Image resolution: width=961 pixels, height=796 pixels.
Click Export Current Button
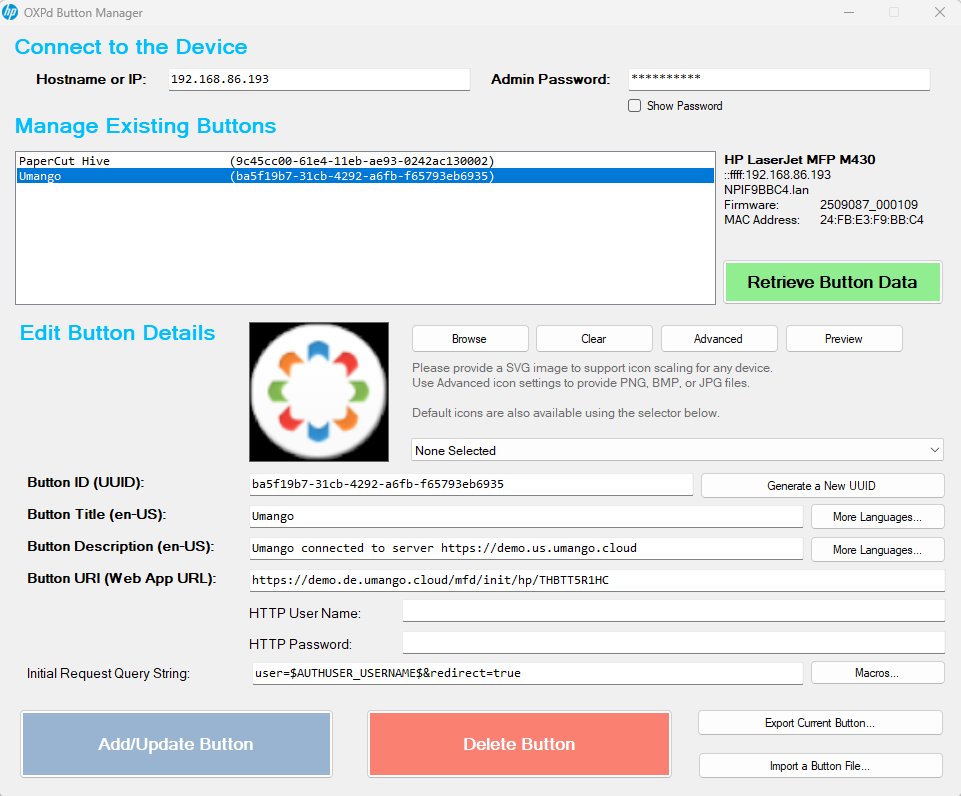(820, 722)
